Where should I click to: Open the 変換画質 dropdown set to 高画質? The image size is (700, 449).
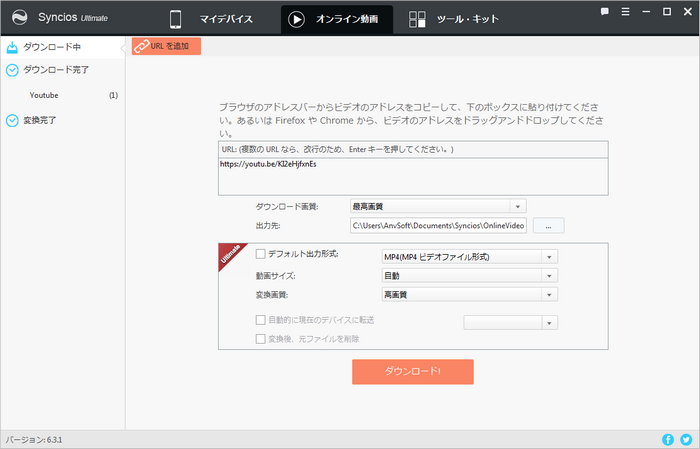pos(470,295)
